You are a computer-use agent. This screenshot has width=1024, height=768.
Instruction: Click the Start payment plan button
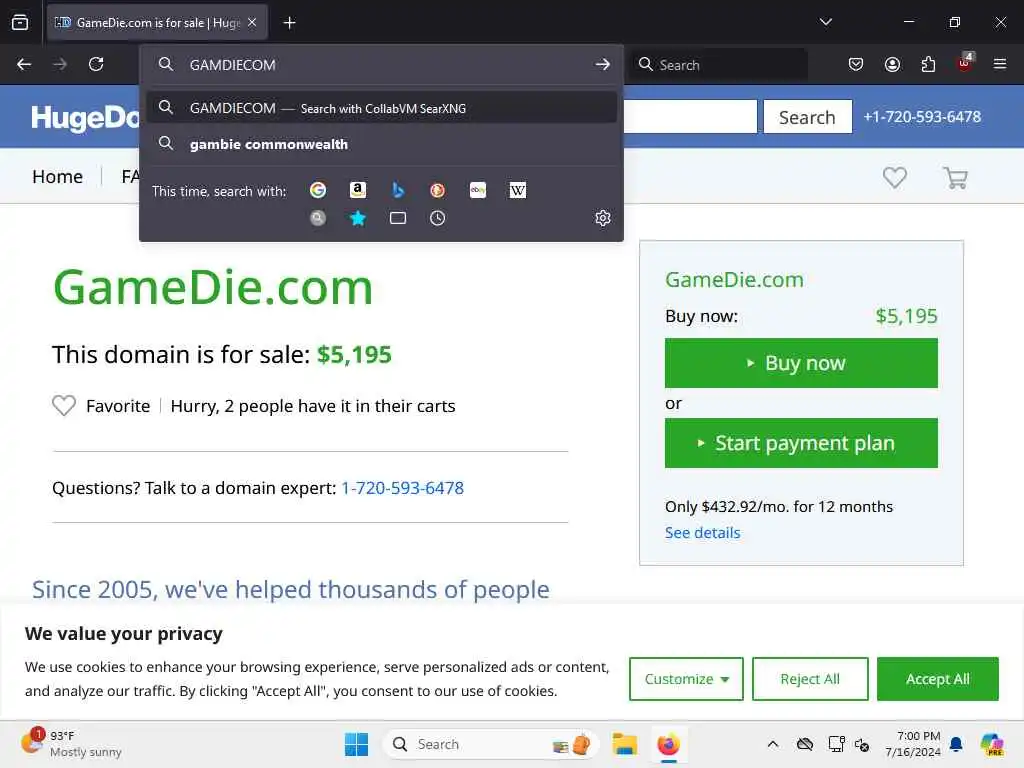pos(801,443)
